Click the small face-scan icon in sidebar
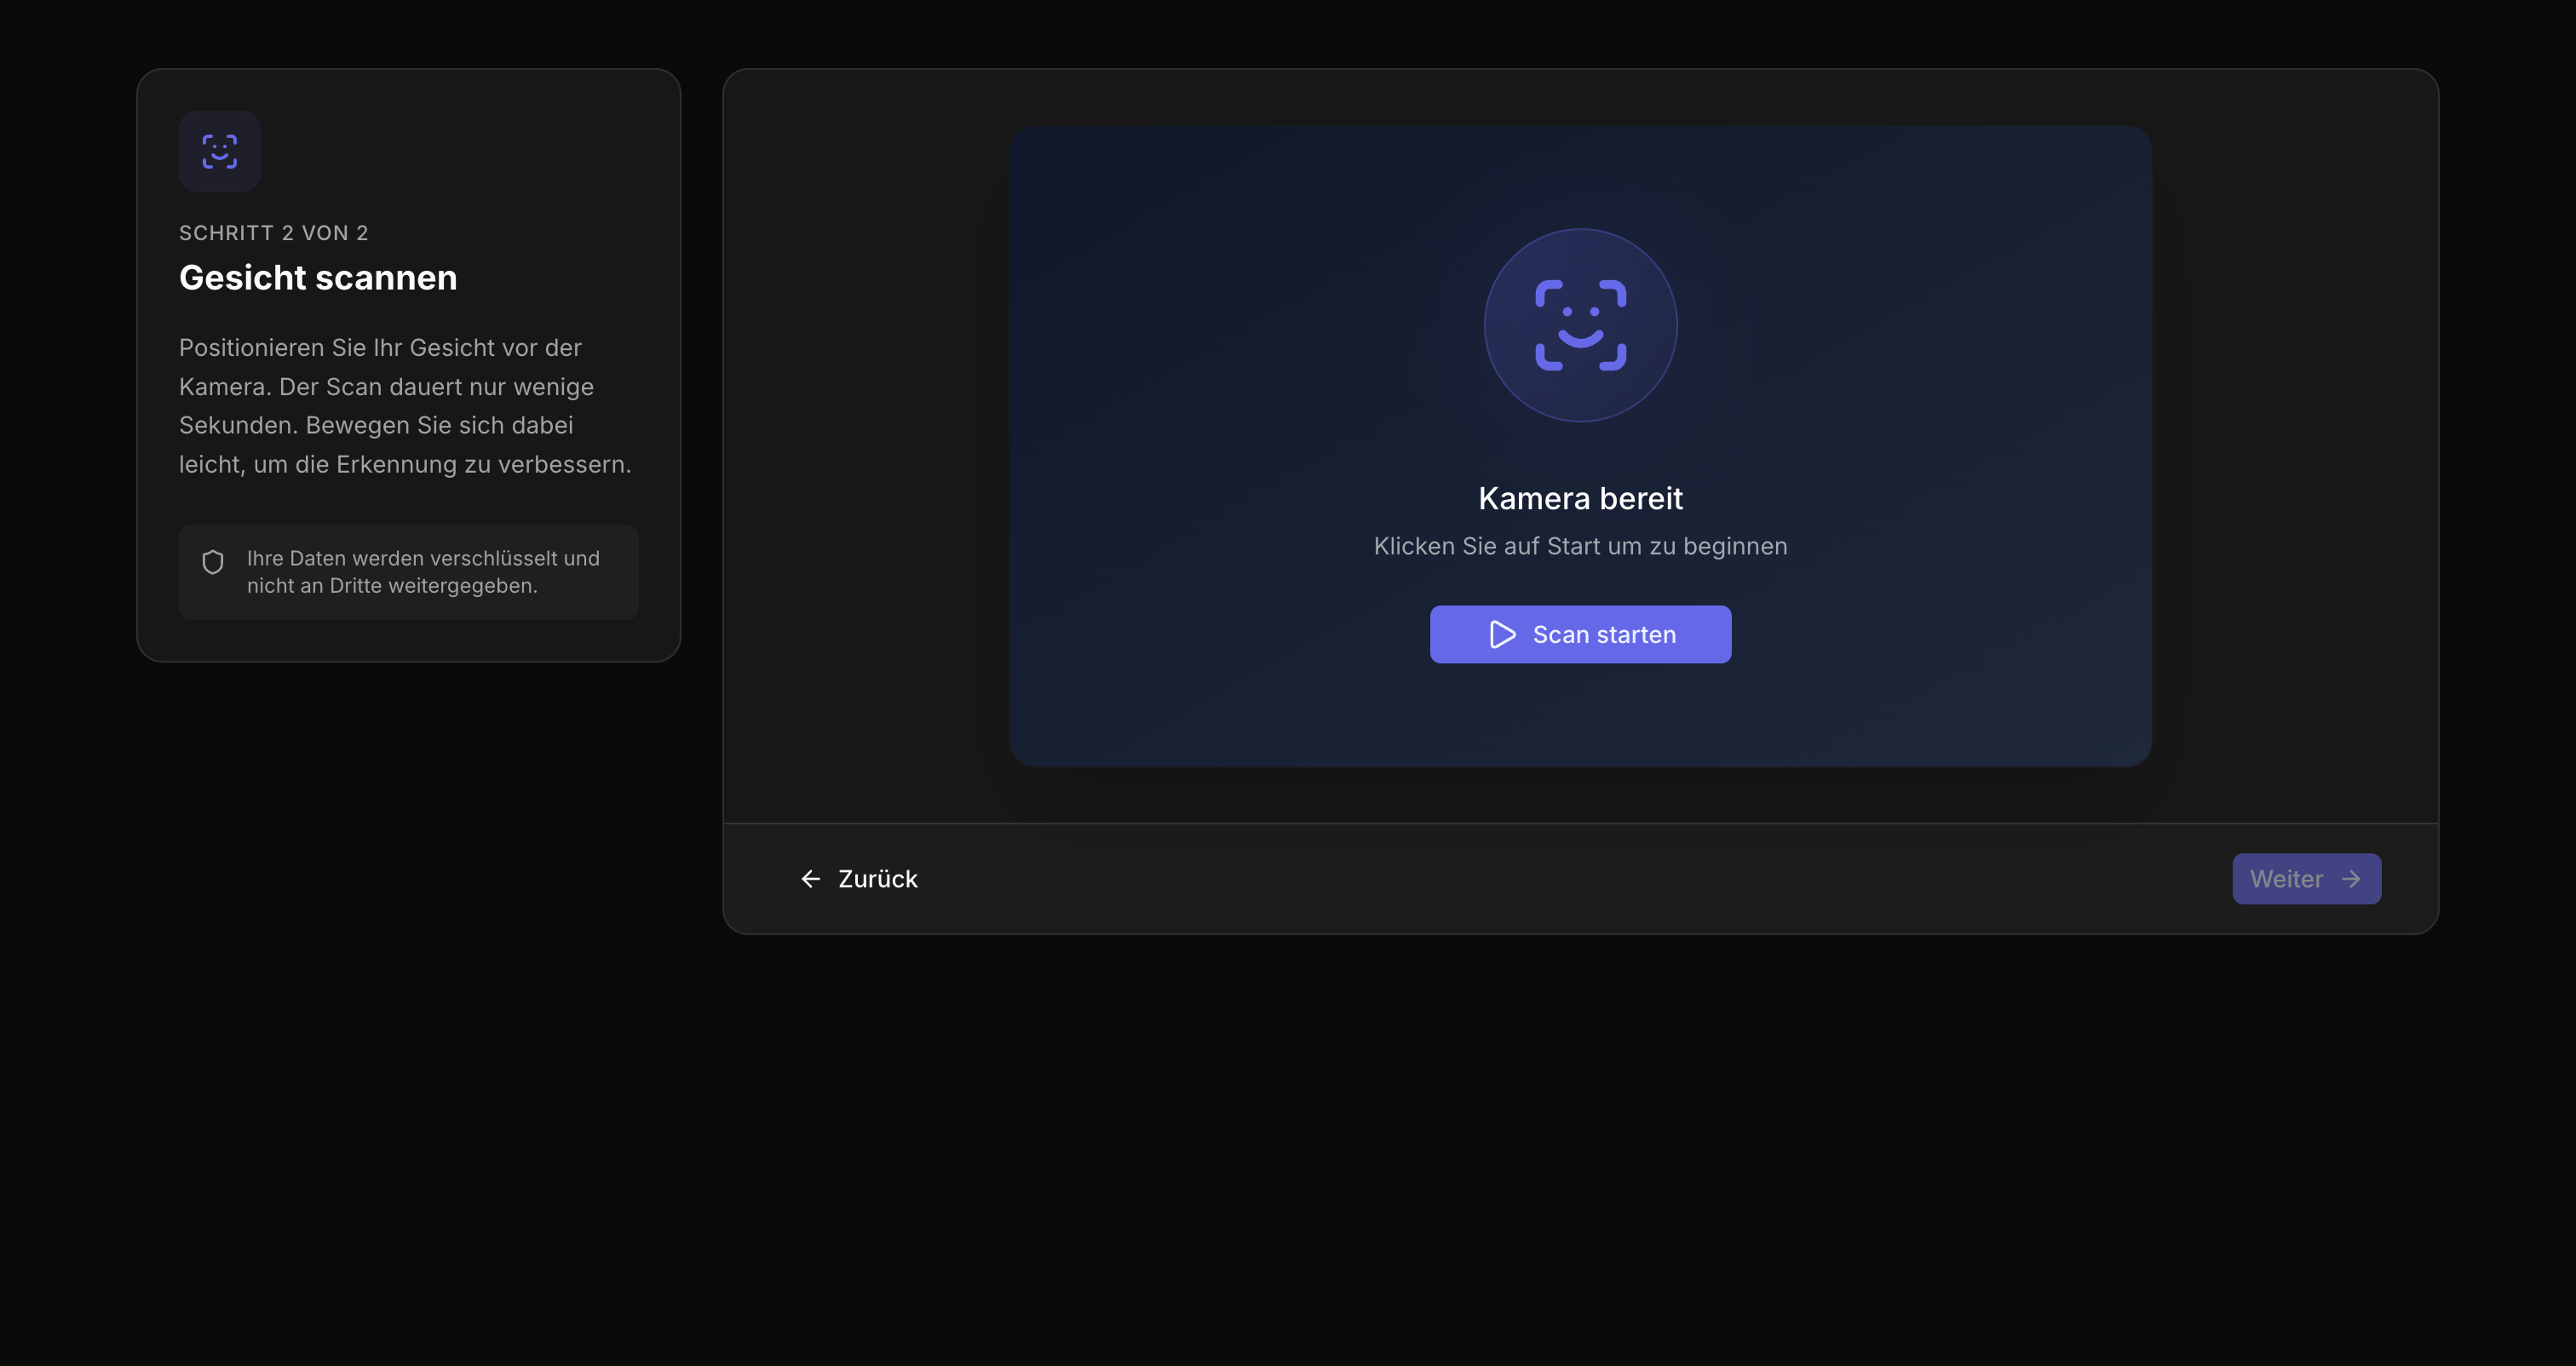The width and height of the screenshot is (2576, 1366). point(219,151)
